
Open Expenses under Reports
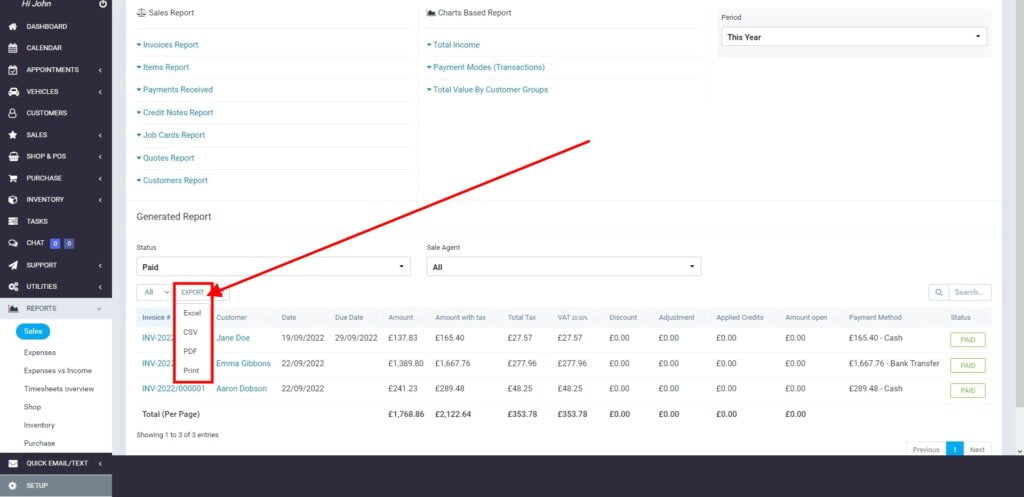click(x=40, y=353)
